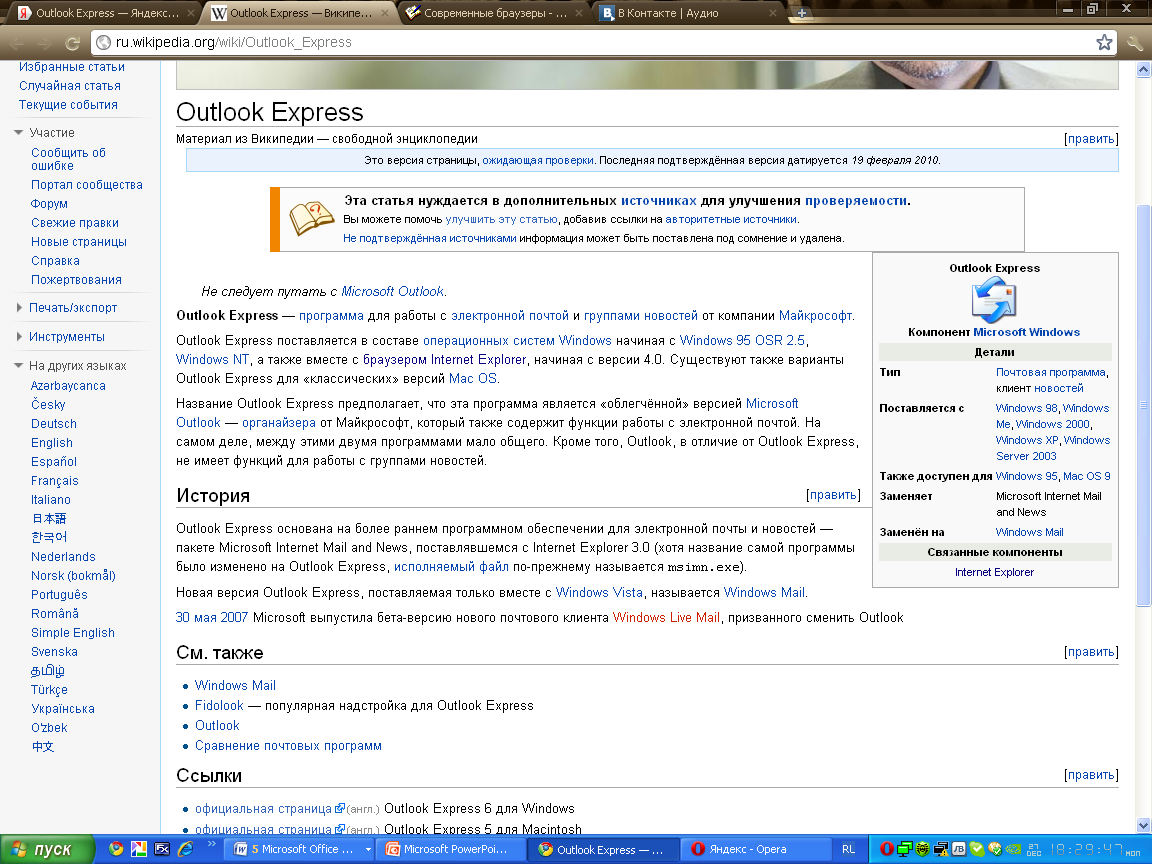The image size is (1152, 864).
Task: Open the электронной почтой link
Action: click(510, 316)
